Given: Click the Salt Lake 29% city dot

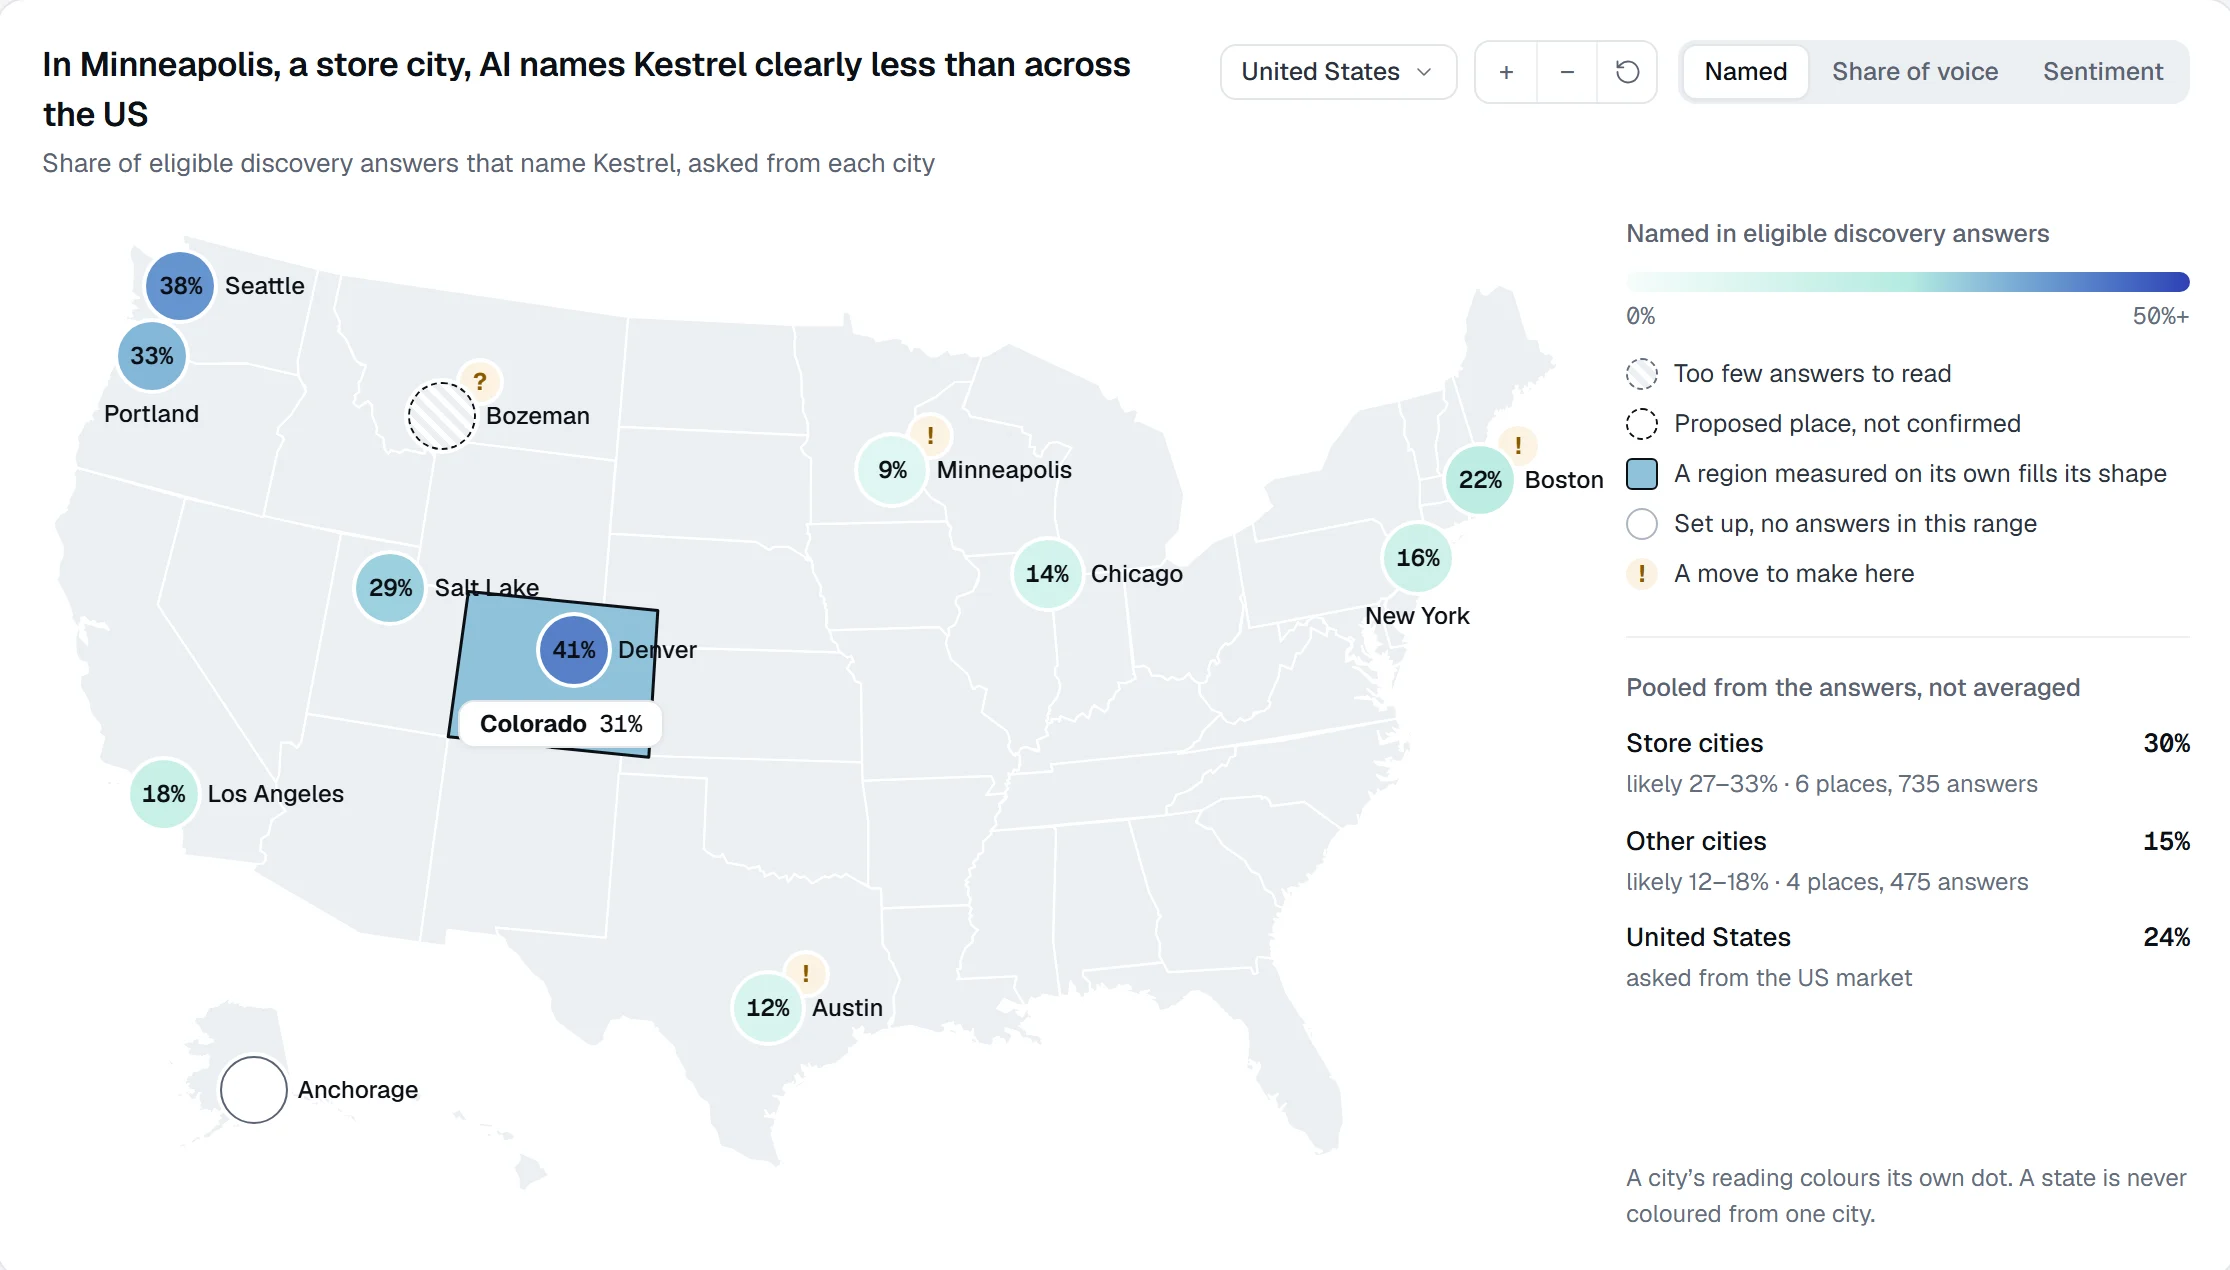Looking at the screenshot, I should (390, 588).
